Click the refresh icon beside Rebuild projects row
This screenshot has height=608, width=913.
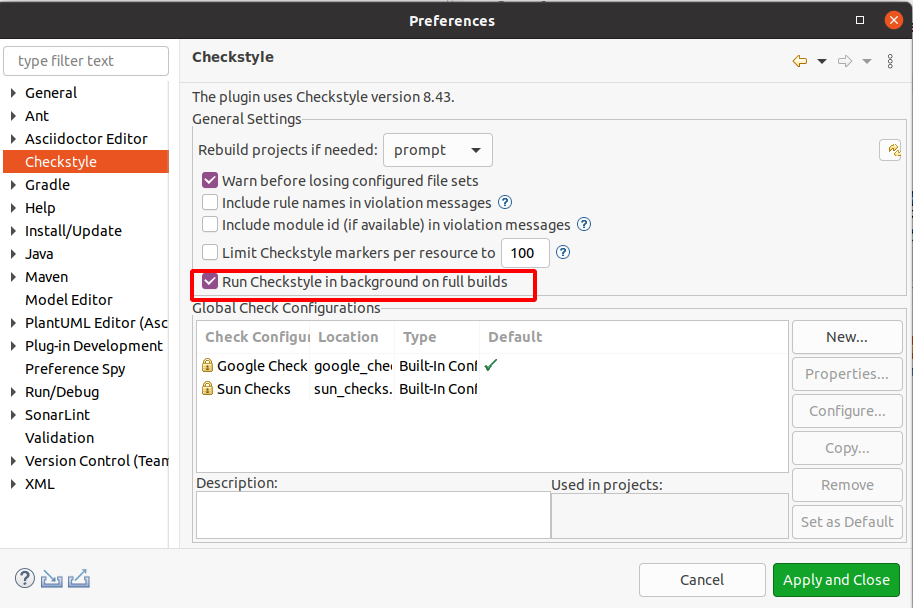[891, 150]
